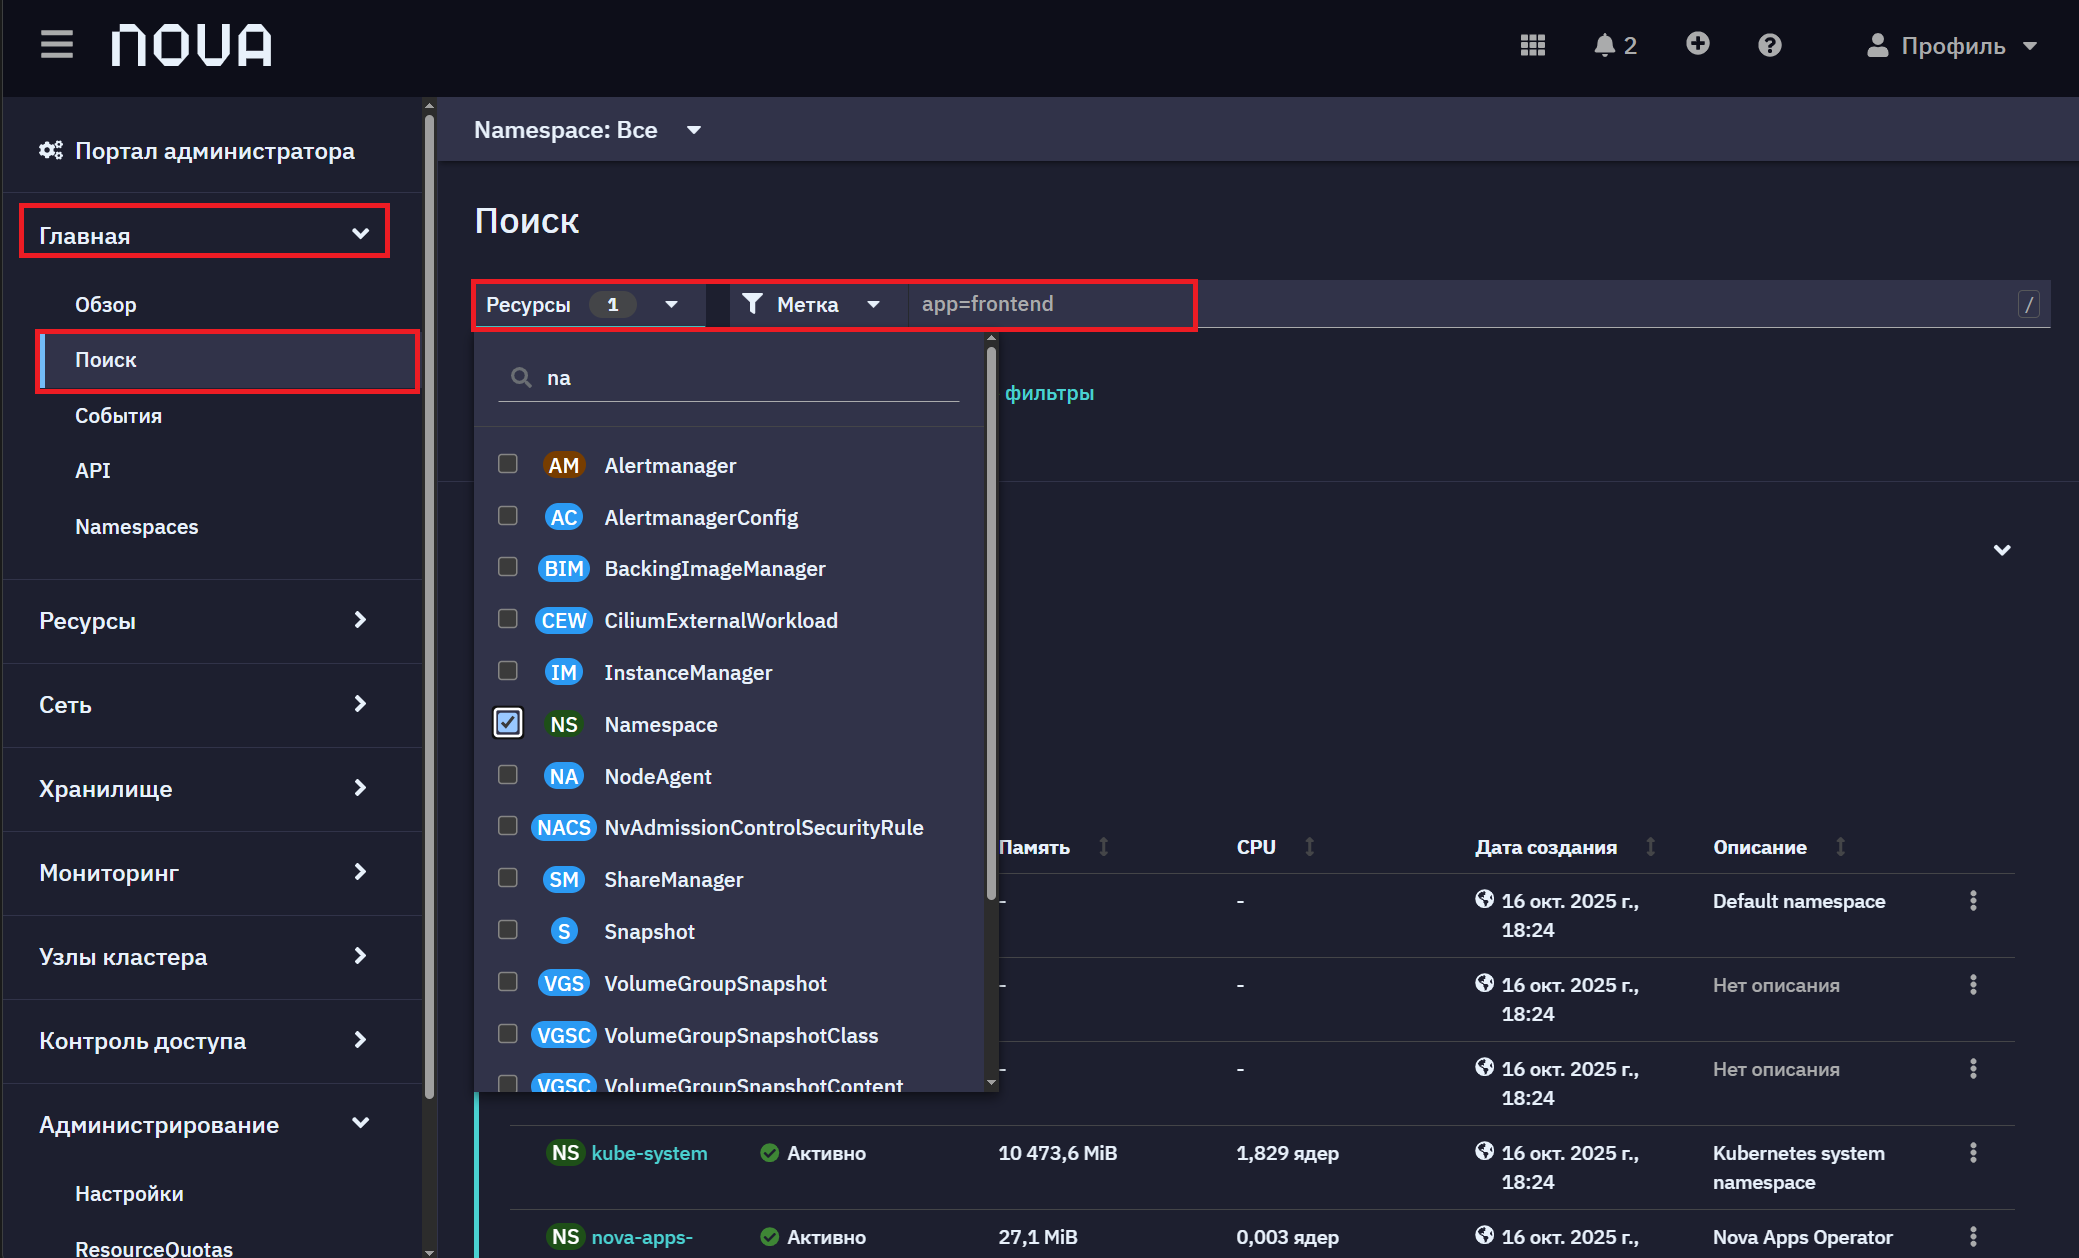Focus the resource search field containing 'na'
Image resolution: width=2079 pixels, height=1258 pixels.
click(728, 378)
